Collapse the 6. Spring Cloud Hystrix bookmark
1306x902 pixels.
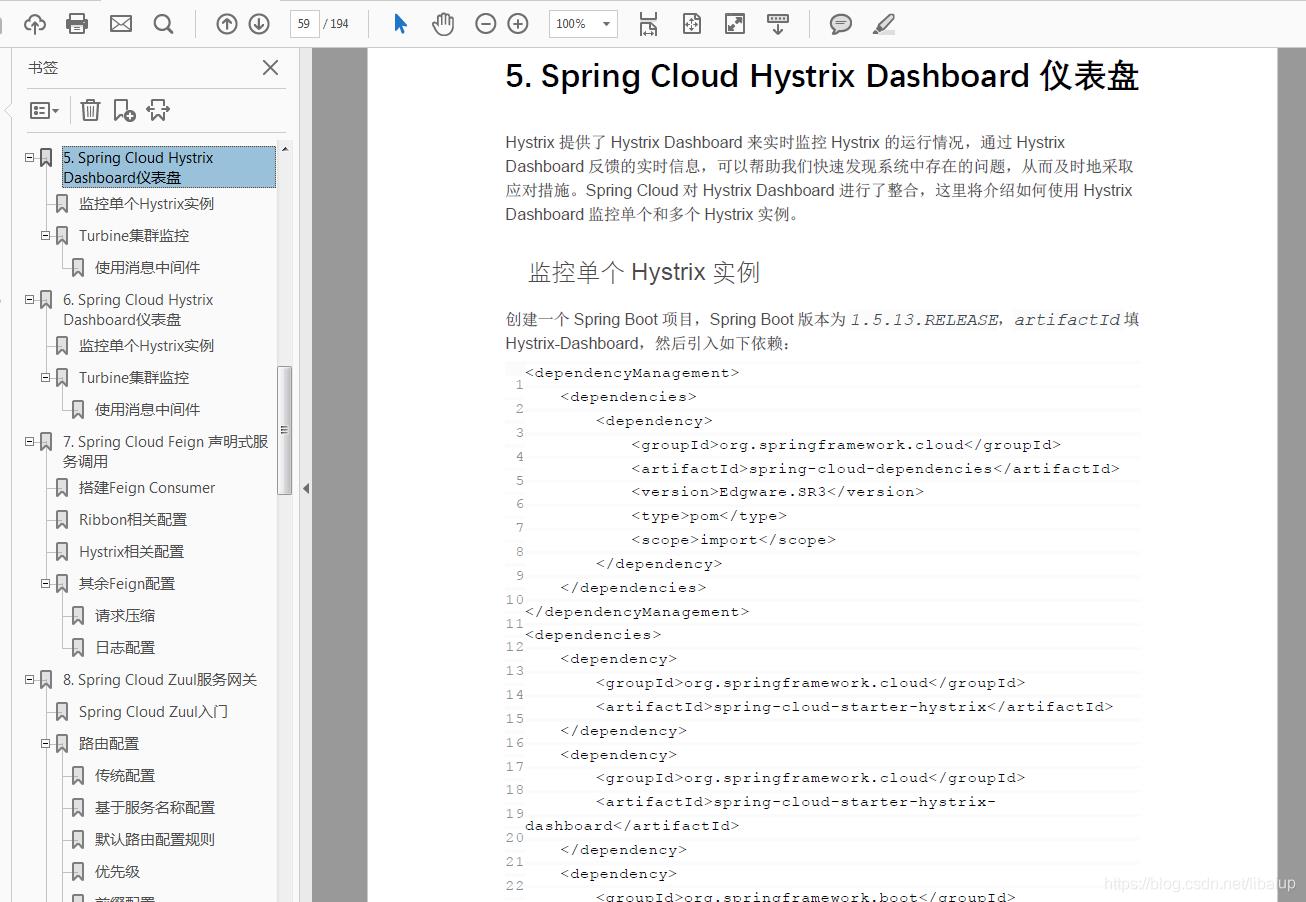(30, 299)
